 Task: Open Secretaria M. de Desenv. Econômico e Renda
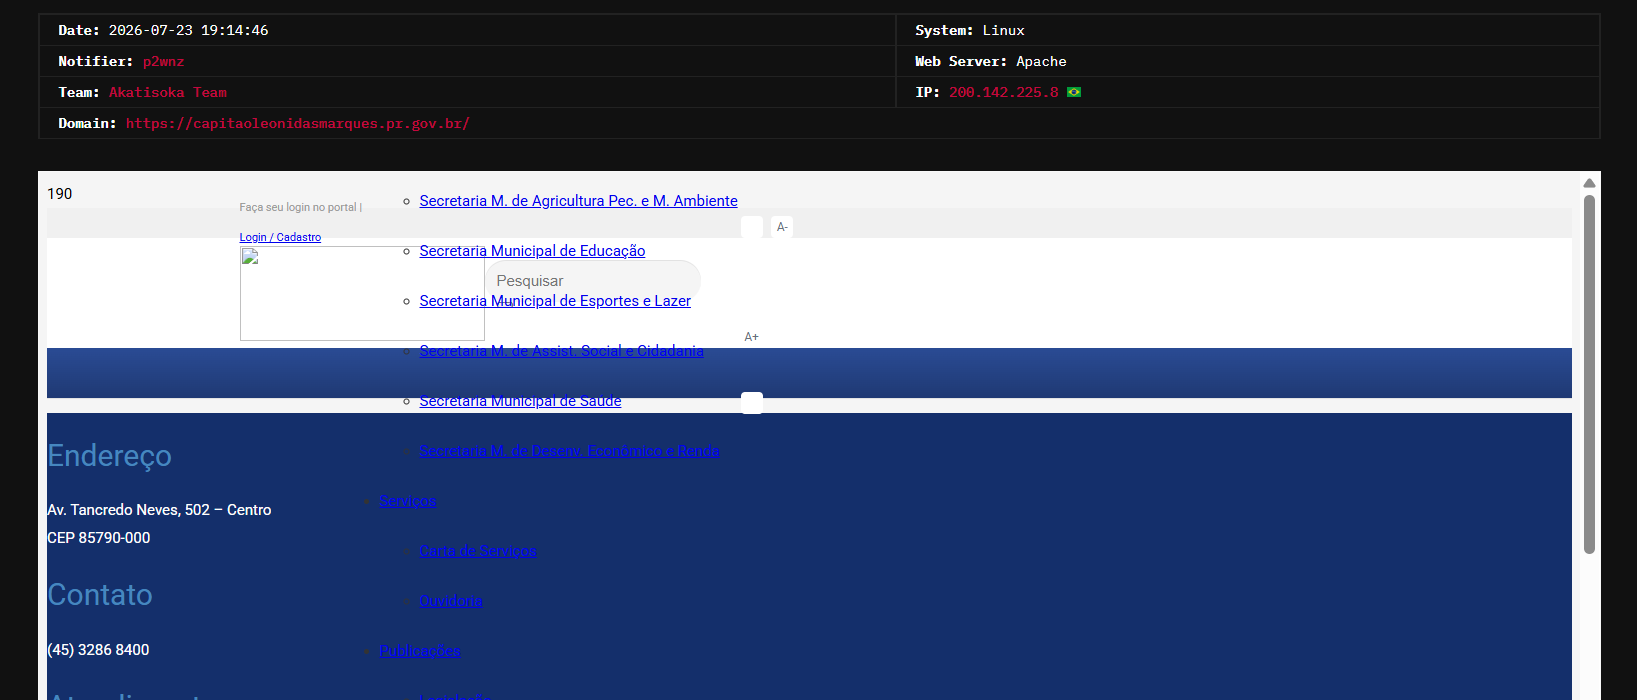(569, 451)
